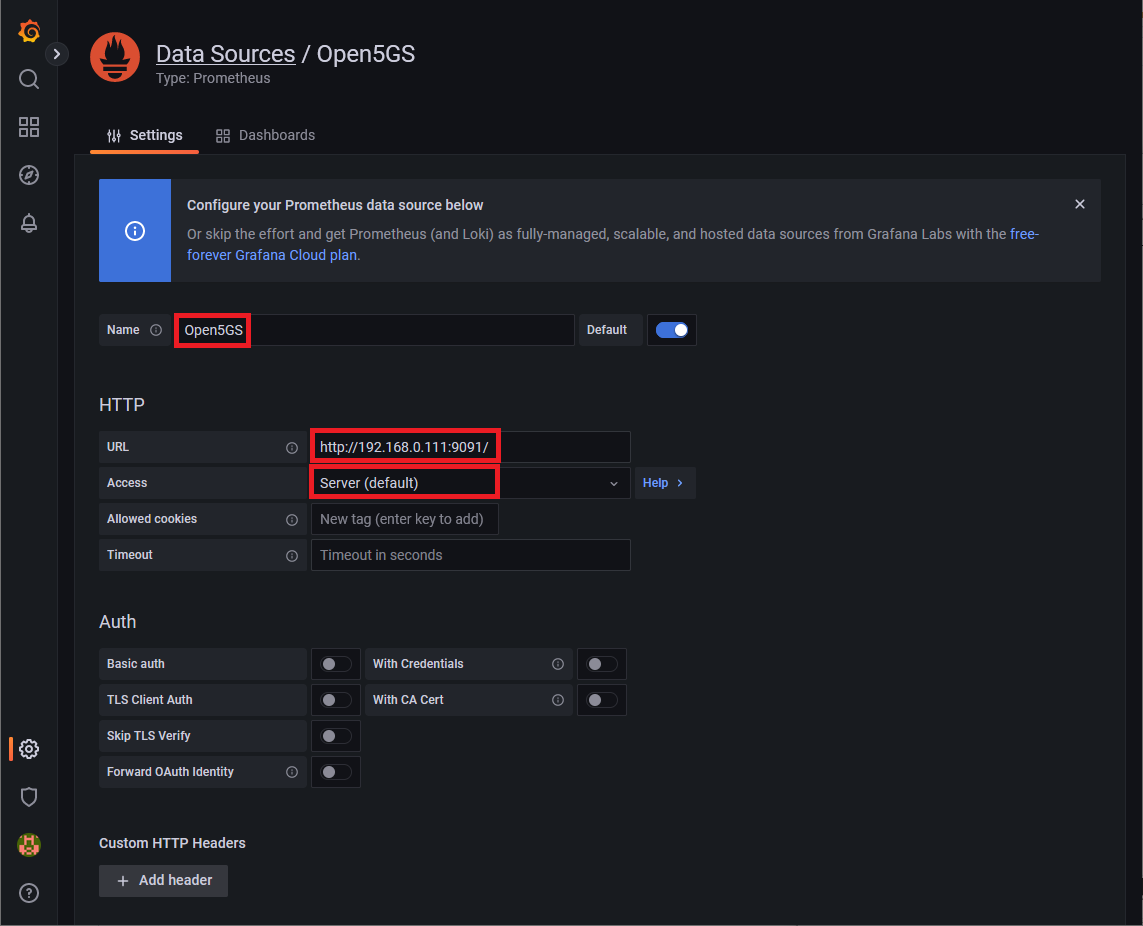The height and width of the screenshot is (926, 1143).
Task: Expand the Access Help section
Action: 665,483
